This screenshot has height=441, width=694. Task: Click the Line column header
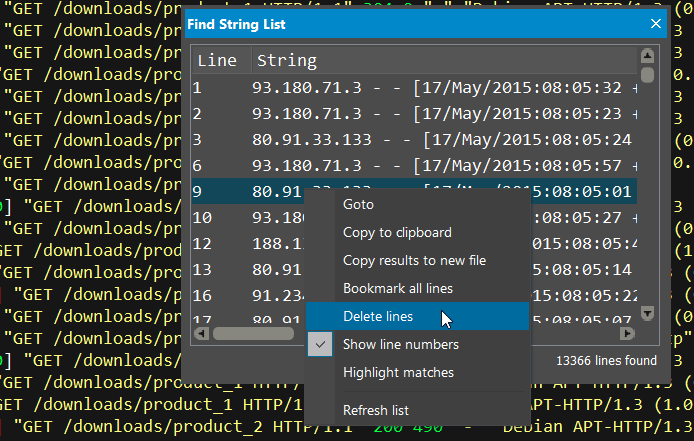point(221,60)
